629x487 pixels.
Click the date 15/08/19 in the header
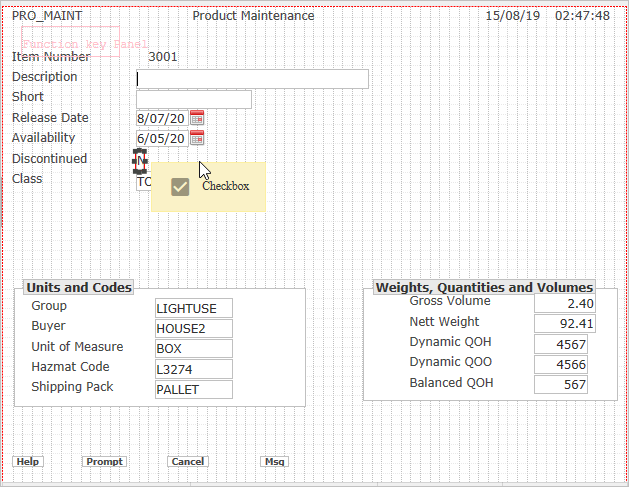[513, 16]
